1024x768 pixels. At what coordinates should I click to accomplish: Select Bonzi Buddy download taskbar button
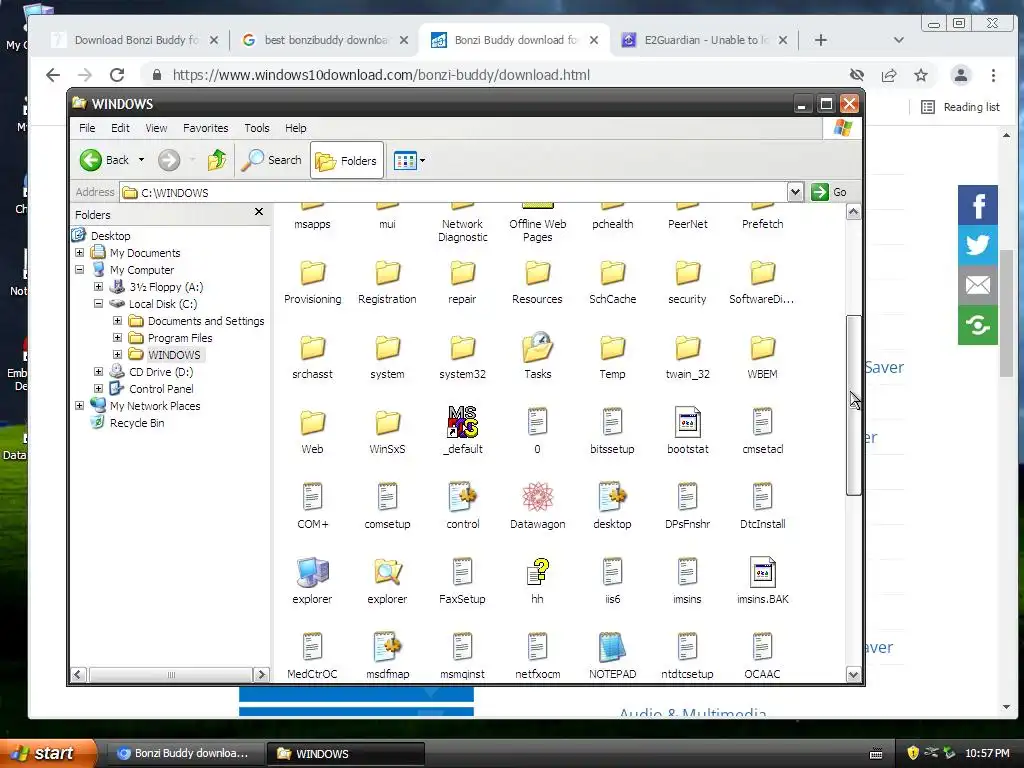coord(184,754)
